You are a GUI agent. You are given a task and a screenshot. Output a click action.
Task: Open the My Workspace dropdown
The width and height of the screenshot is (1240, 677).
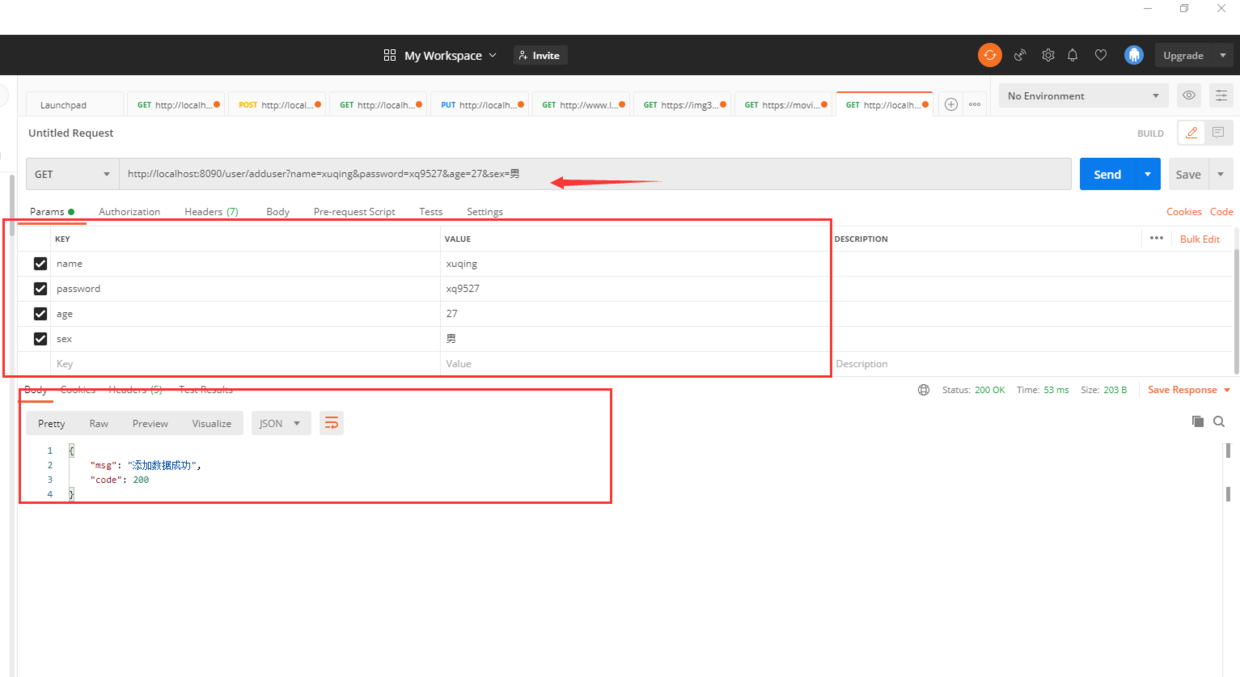pyautogui.click(x=450, y=56)
